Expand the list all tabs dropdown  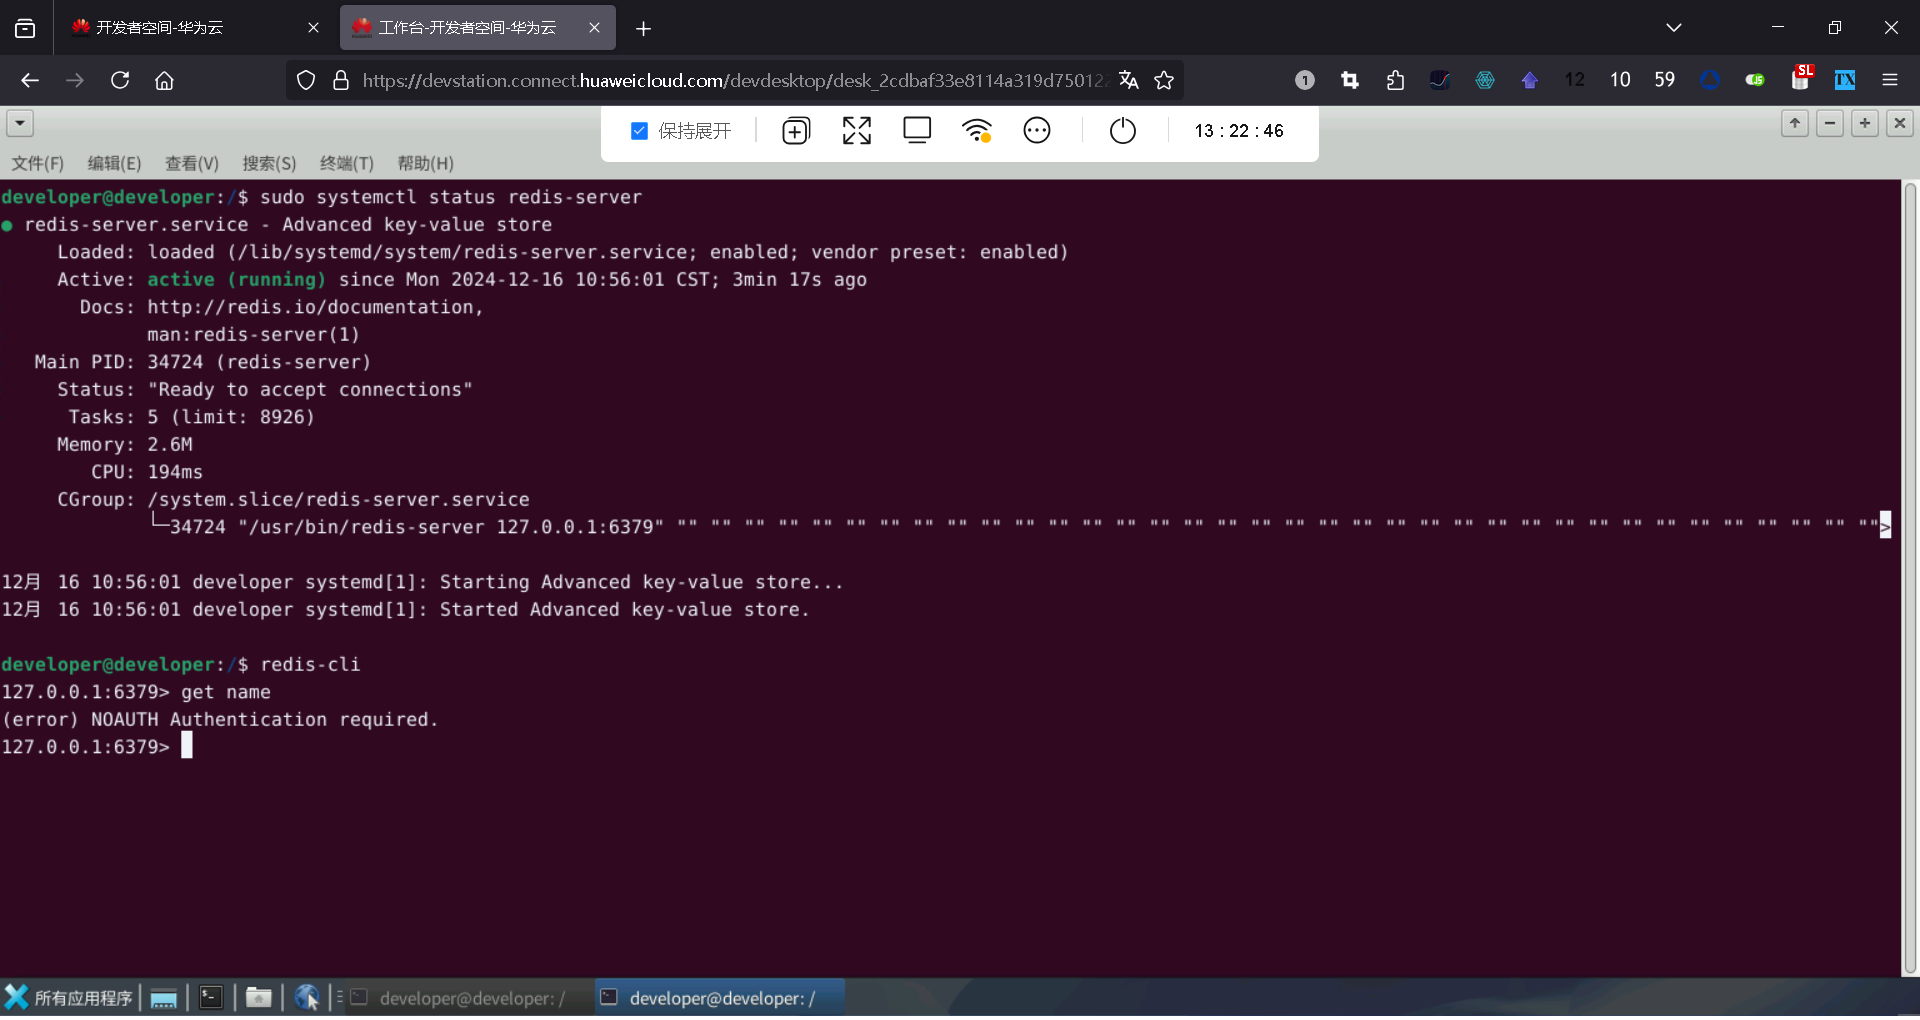[x=1674, y=28]
